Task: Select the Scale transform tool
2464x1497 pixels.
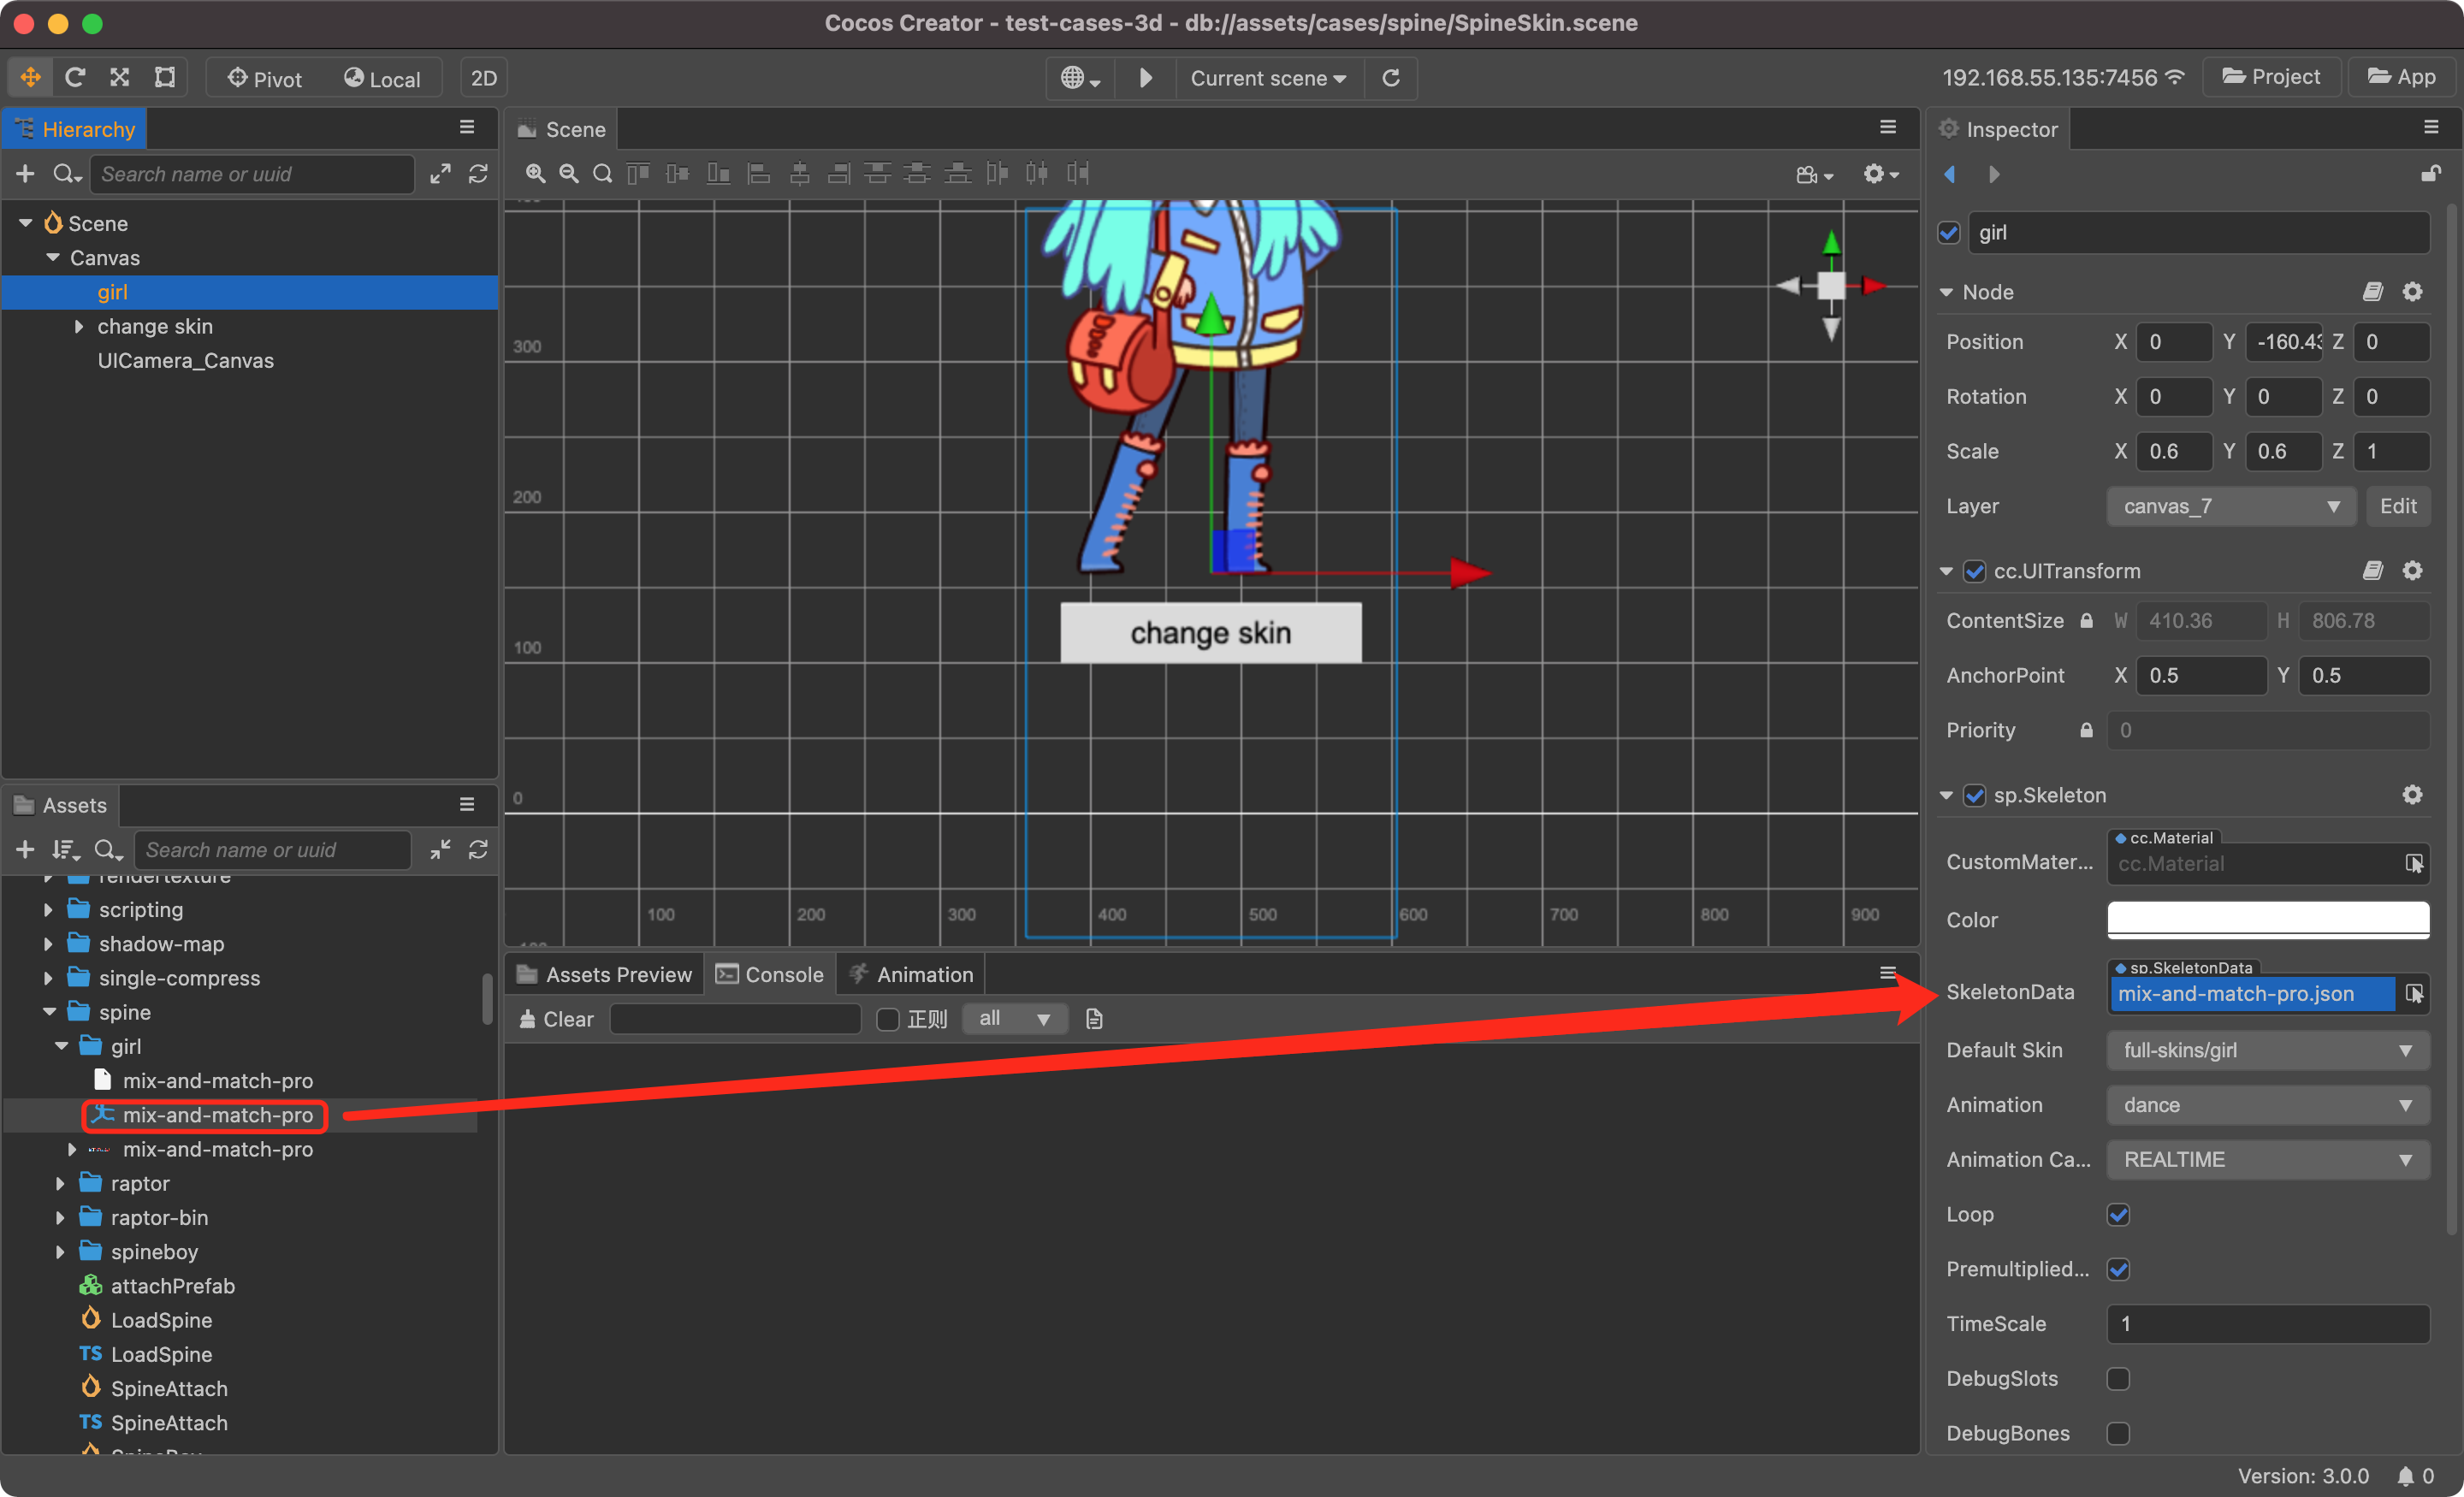Action: pos(119,77)
